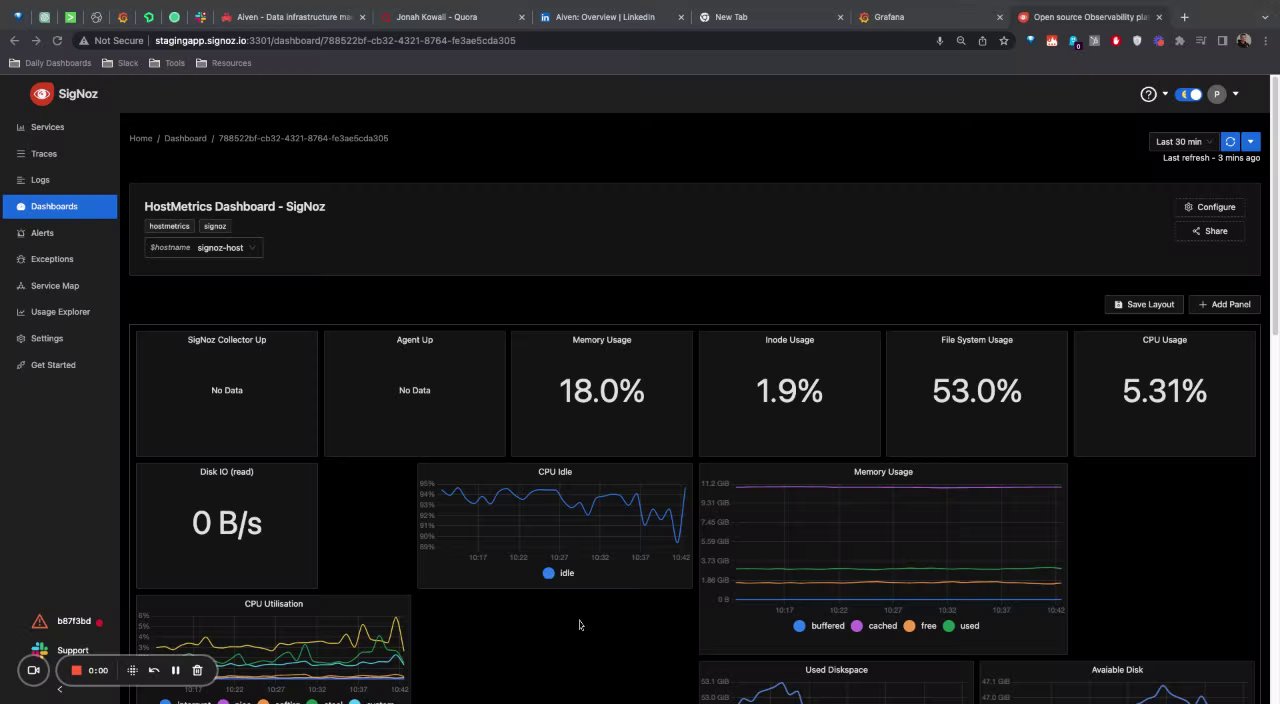Viewport: 1280px width, 704px height.
Task: Click Add Panel button
Action: point(1225,304)
